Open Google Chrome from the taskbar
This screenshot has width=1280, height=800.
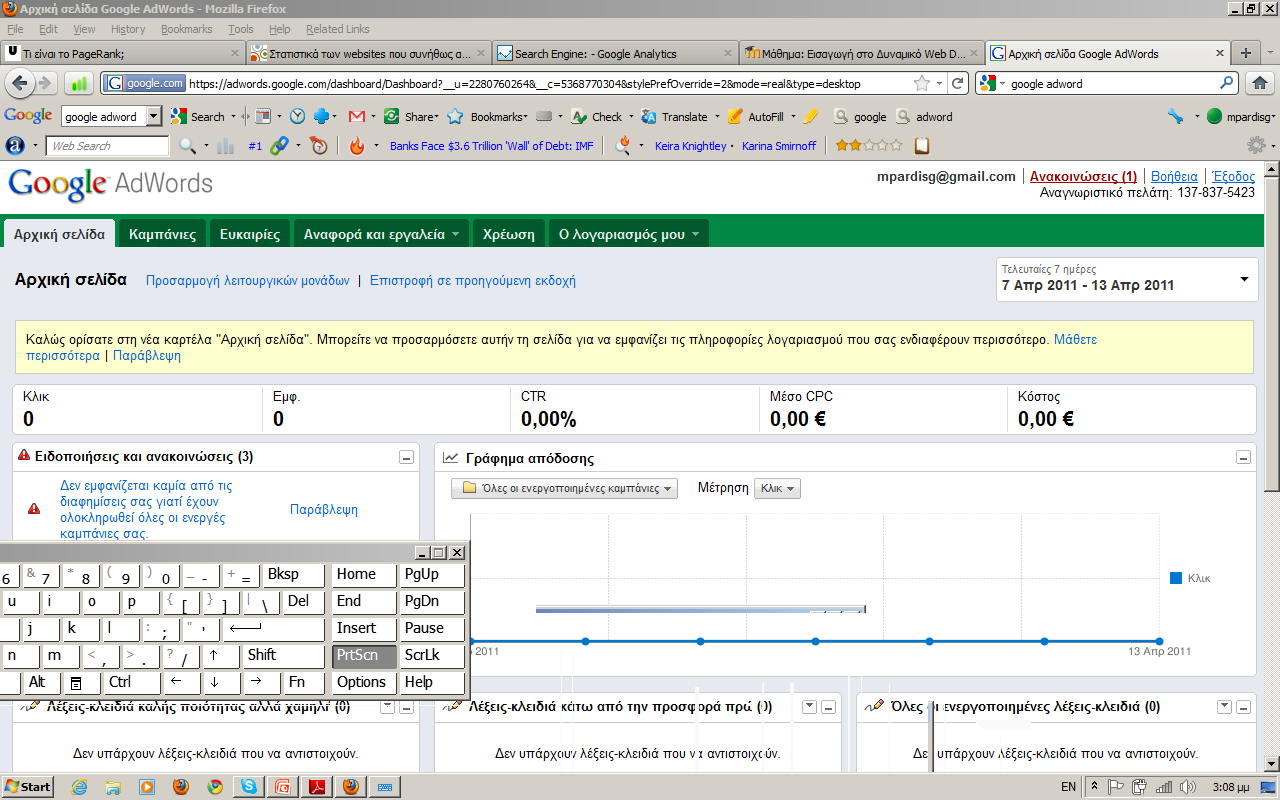(214, 787)
